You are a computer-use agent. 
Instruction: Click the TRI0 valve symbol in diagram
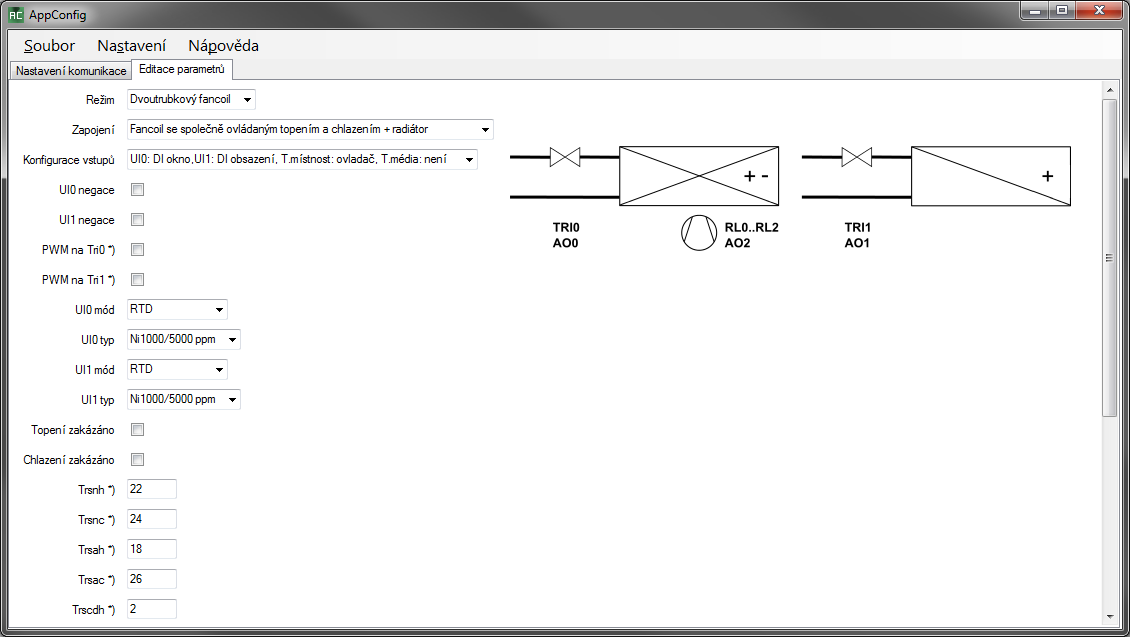click(565, 156)
